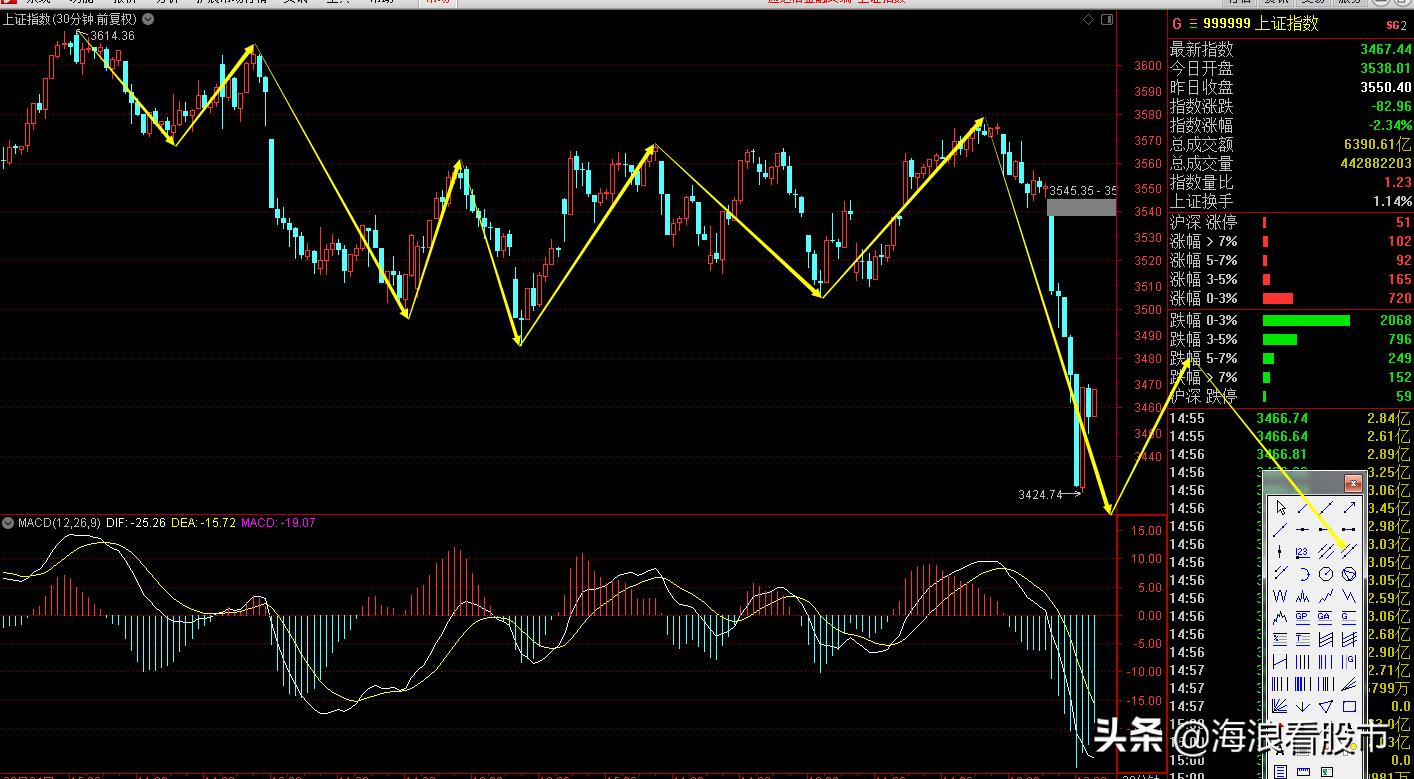Close the drawing tools palette
Screen dimensions: 1414x779
(1352, 484)
